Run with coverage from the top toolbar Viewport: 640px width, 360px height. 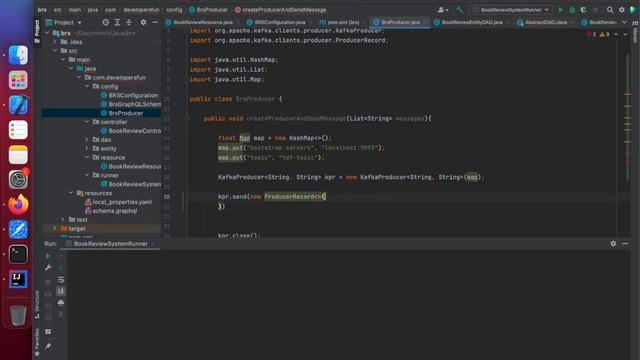pyautogui.click(x=584, y=10)
